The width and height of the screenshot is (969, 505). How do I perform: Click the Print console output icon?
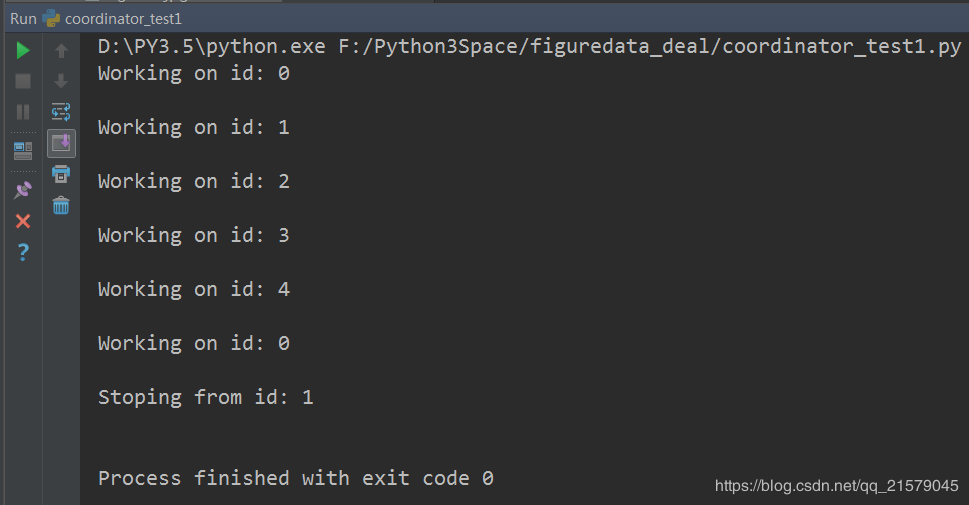(x=61, y=174)
